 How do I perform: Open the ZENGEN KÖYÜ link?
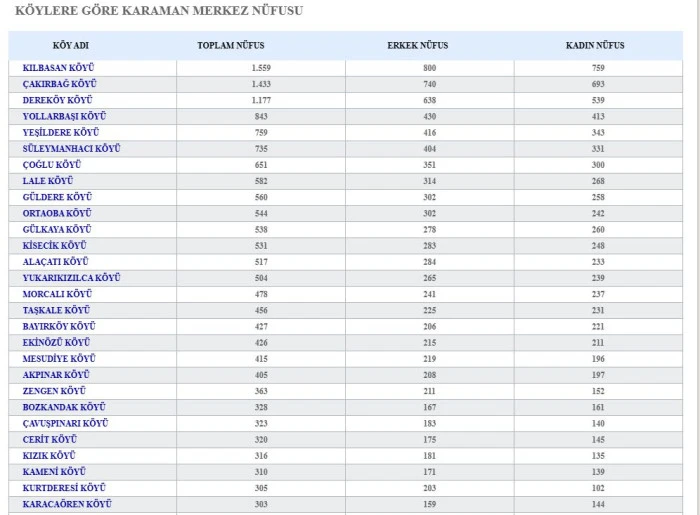(54, 390)
